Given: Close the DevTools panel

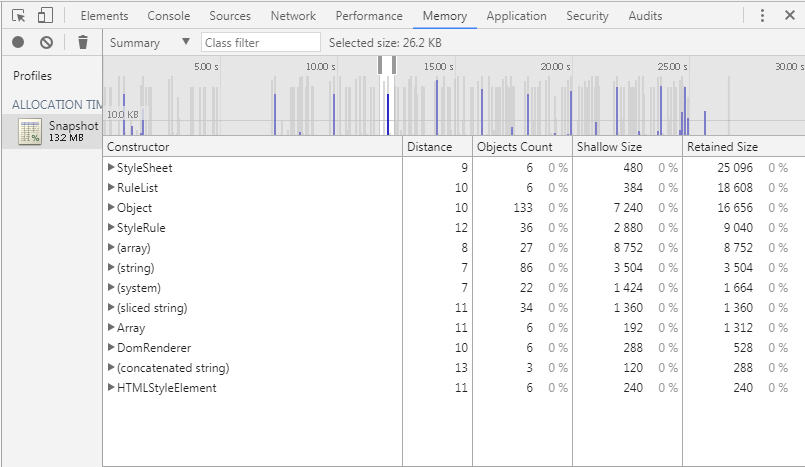Looking at the screenshot, I should point(790,15).
